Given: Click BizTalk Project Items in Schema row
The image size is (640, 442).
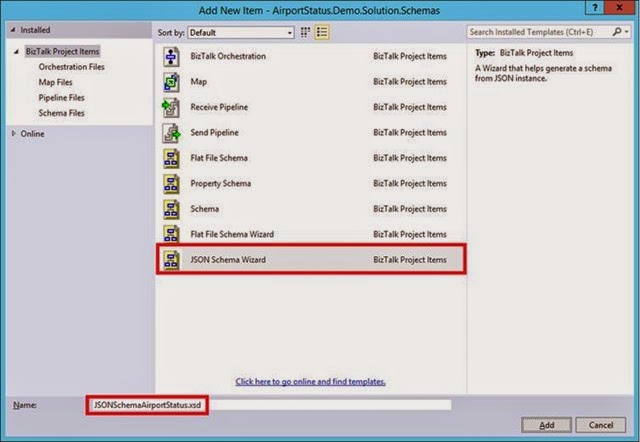Looking at the screenshot, I should [x=410, y=209].
